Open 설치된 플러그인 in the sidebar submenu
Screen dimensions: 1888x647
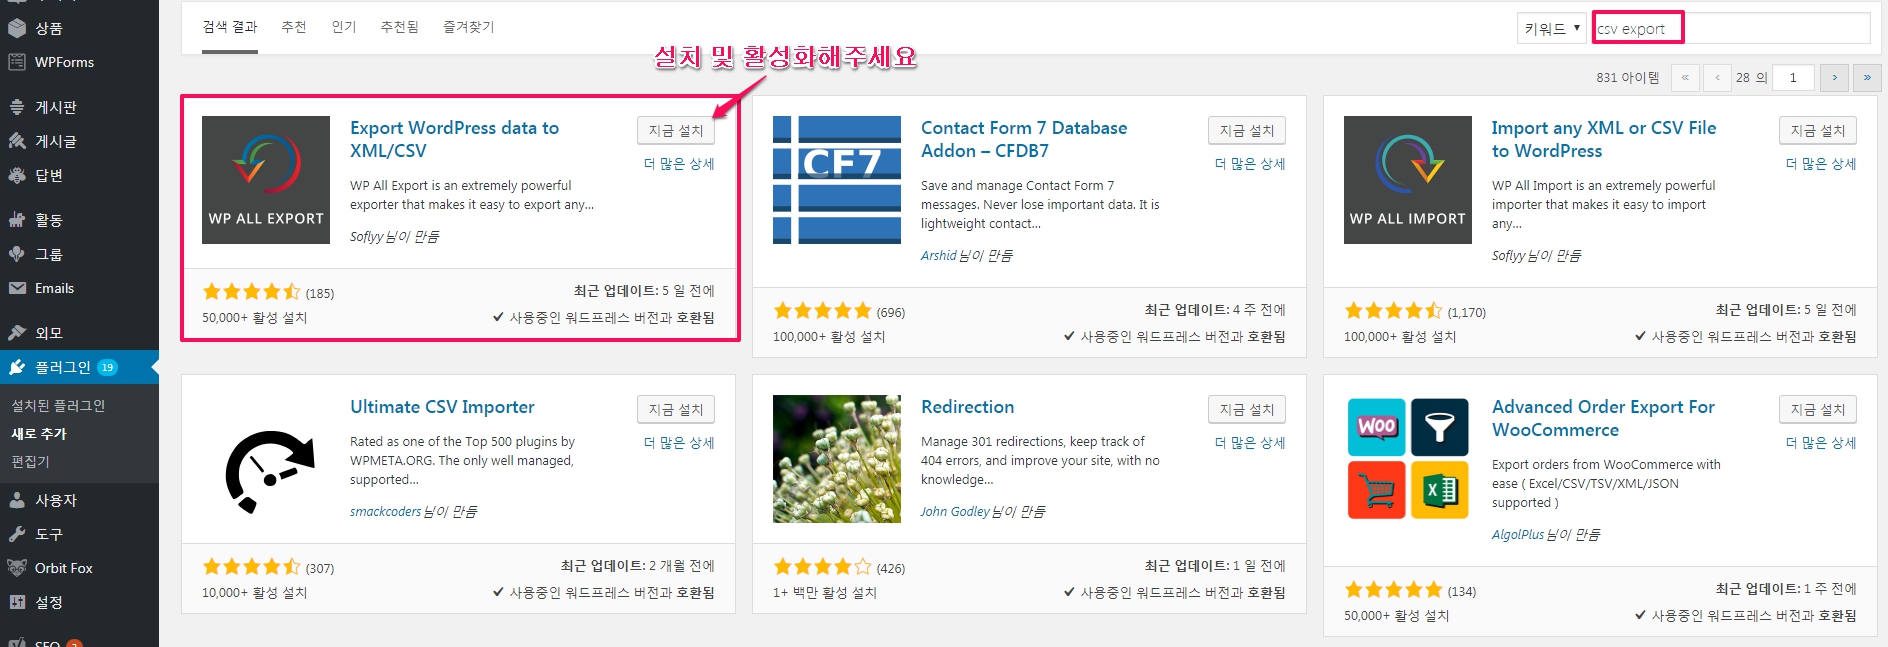(58, 405)
